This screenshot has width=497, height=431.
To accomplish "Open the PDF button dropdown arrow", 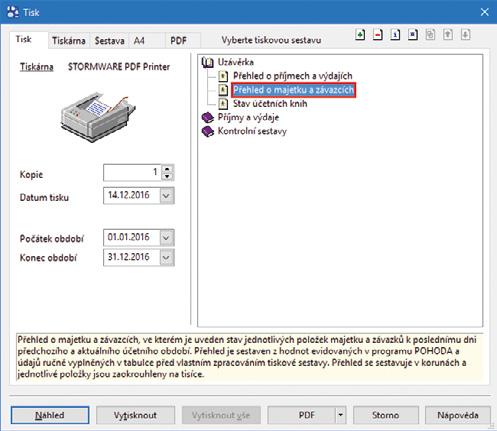I will click(x=340, y=415).
